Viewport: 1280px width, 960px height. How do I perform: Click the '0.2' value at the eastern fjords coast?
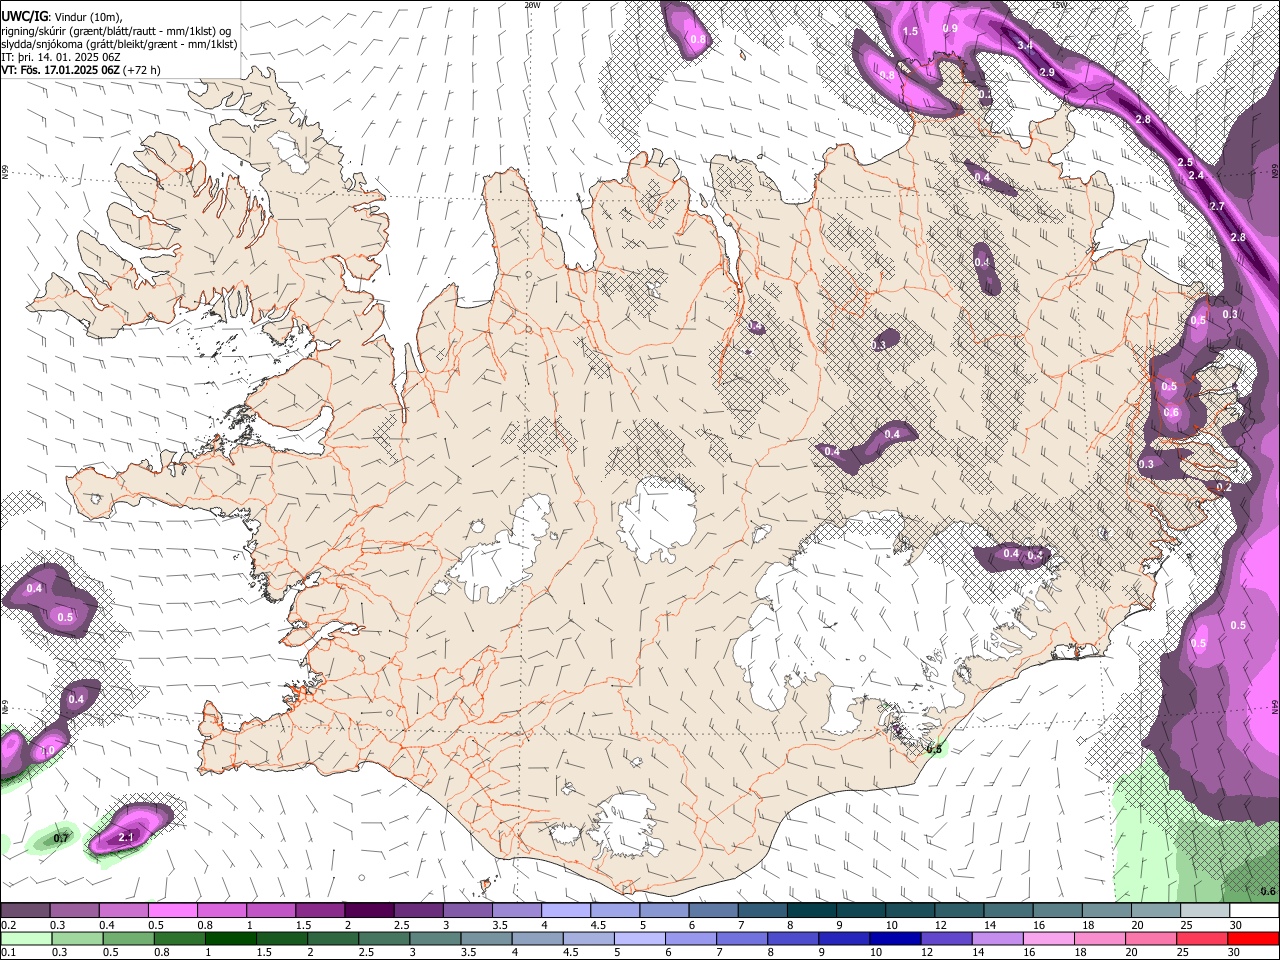(1224, 487)
